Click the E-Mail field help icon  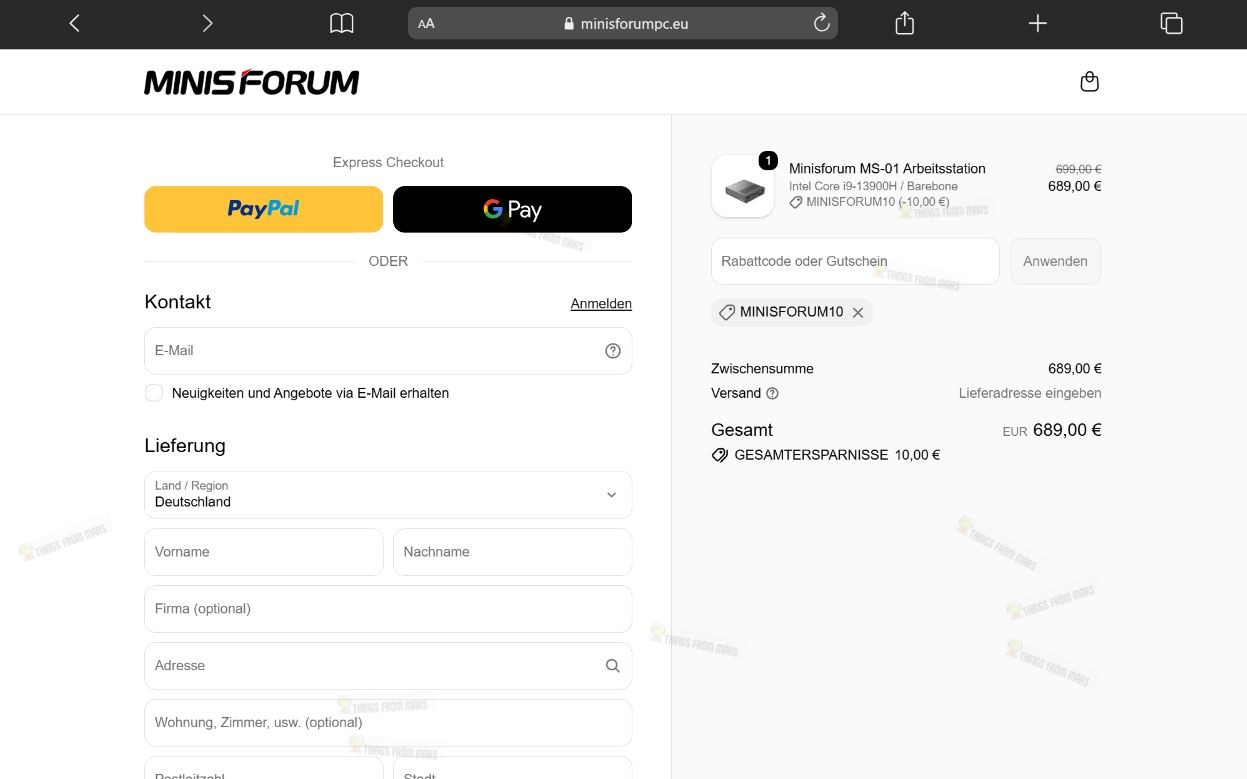[x=613, y=351]
